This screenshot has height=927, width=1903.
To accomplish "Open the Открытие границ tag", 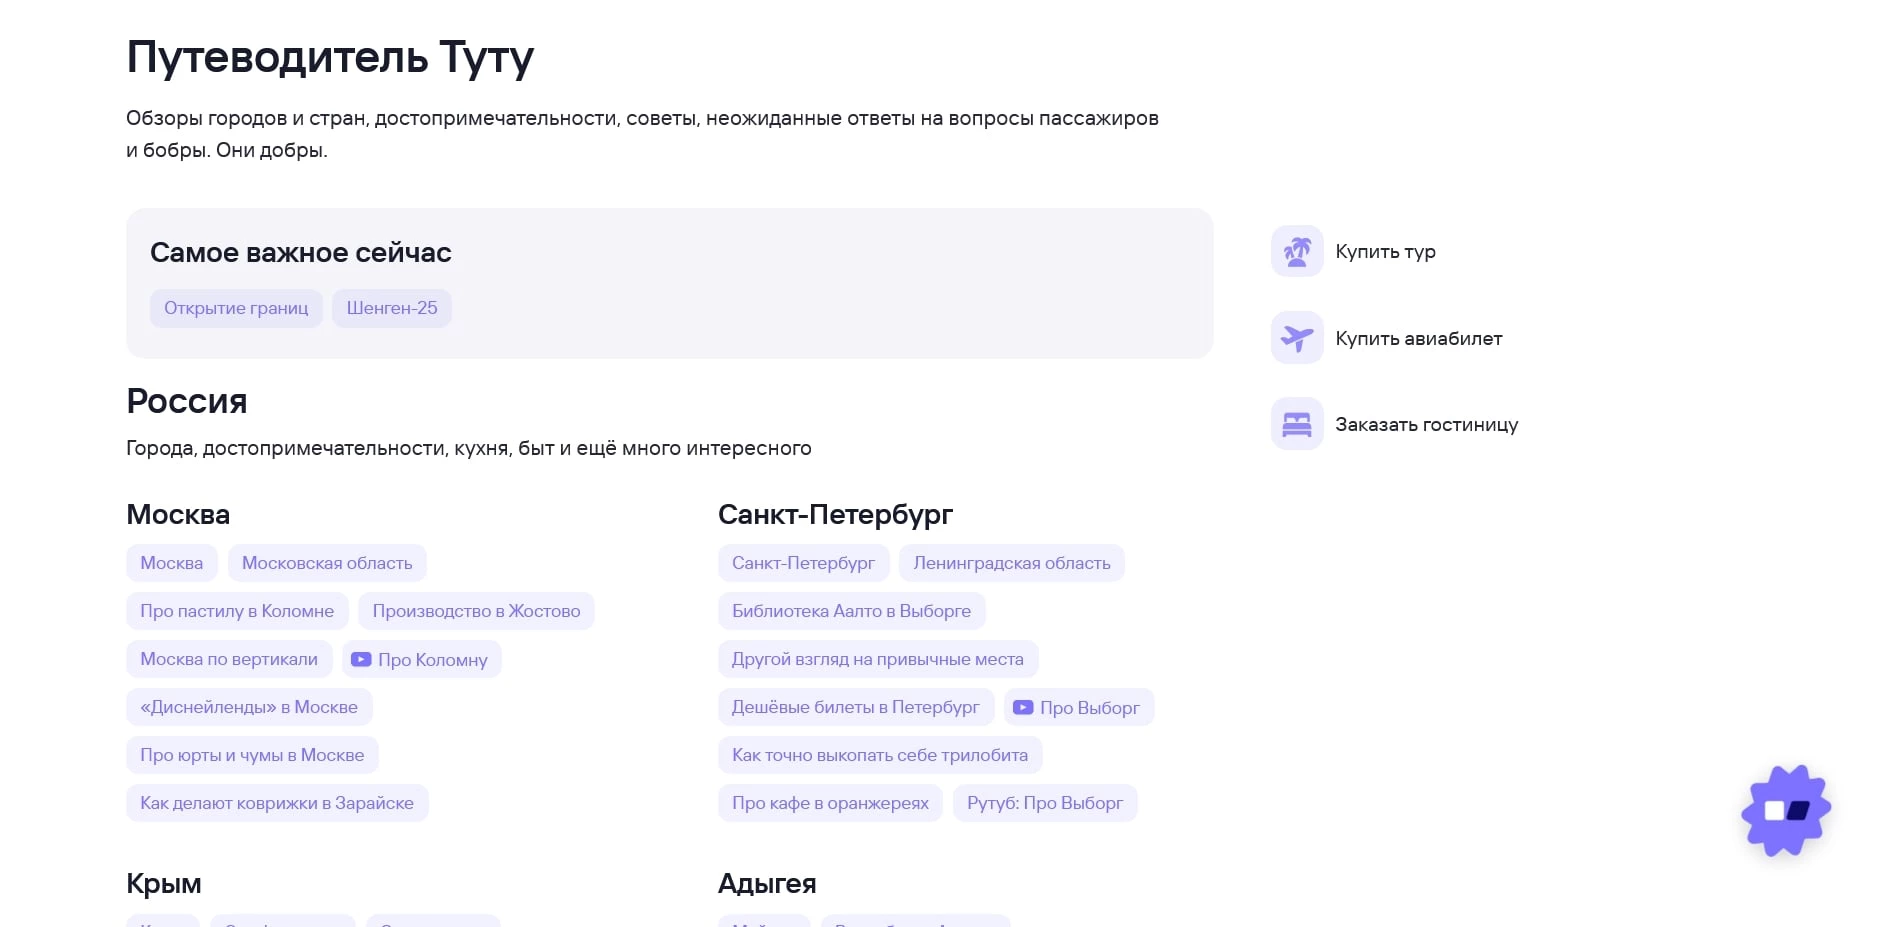I will [x=236, y=308].
